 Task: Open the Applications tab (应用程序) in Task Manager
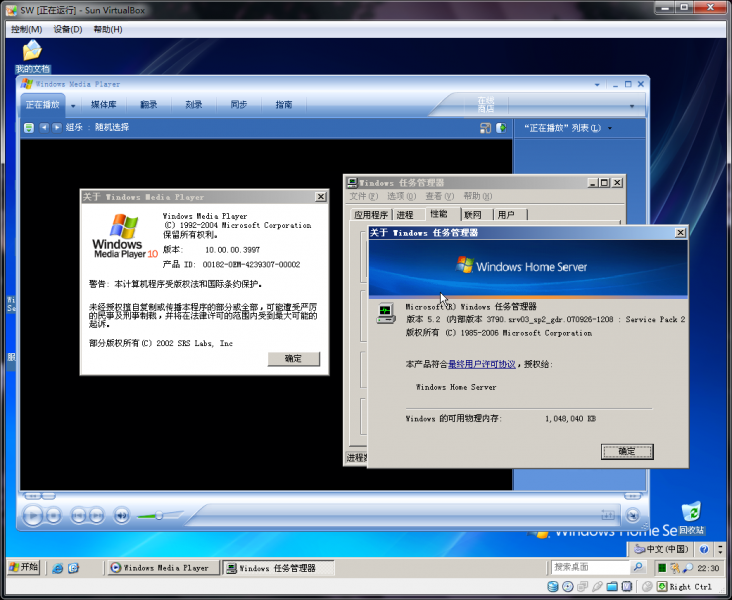pyautogui.click(x=371, y=215)
